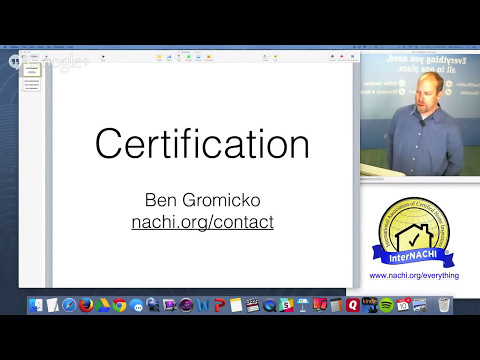Click the Play slideshow button in Keynote toolbar
The width and height of the screenshot is (480, 360).
(x=103, y=58)
